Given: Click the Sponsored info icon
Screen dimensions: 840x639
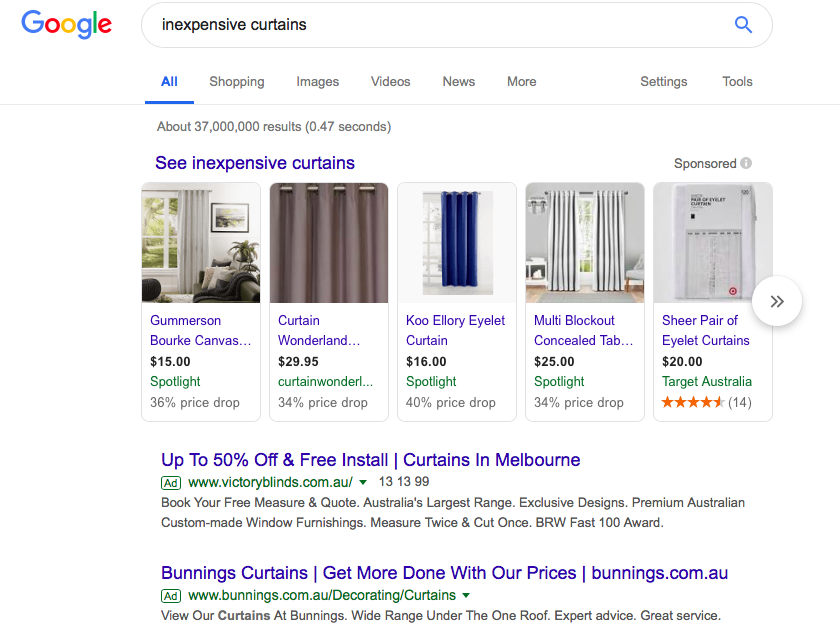Looking at the screenshot, I should pos(746,164).
